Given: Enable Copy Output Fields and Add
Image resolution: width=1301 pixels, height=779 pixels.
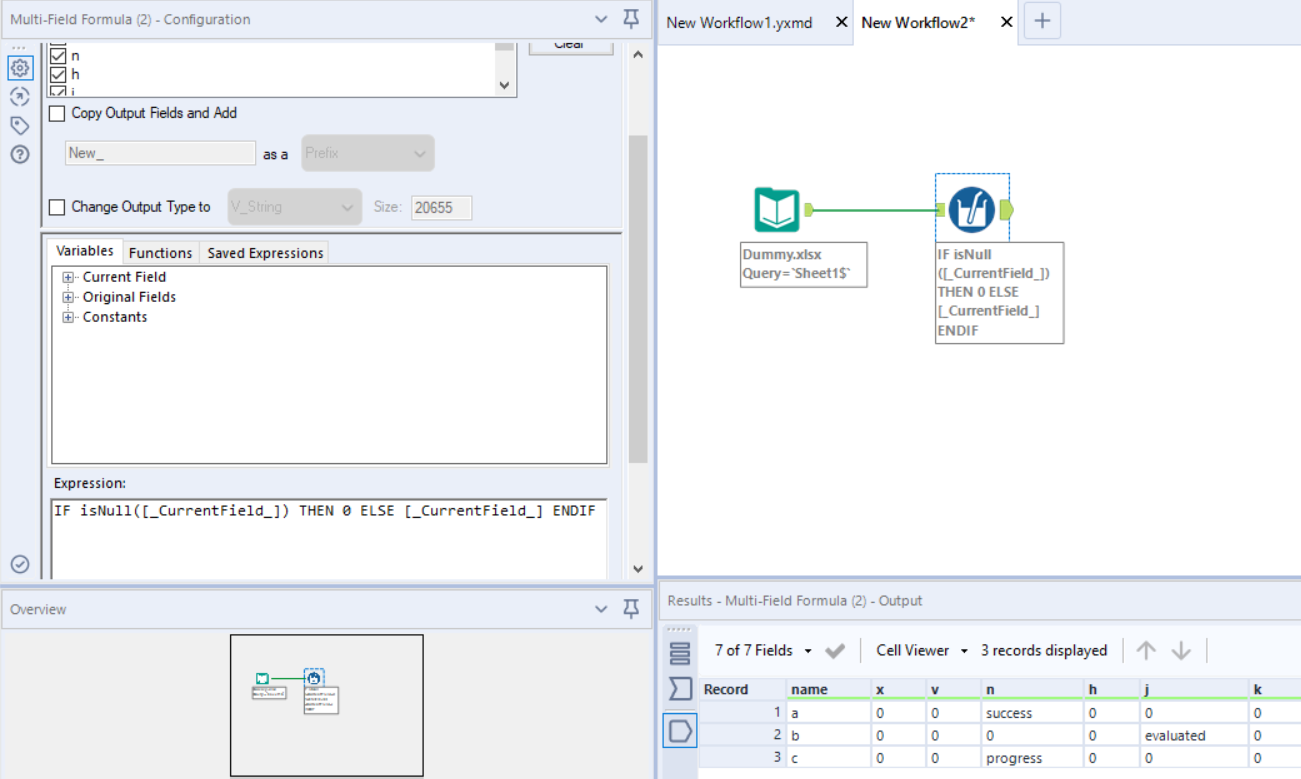Looking at the screenshot, I should (x=57, y=113).
